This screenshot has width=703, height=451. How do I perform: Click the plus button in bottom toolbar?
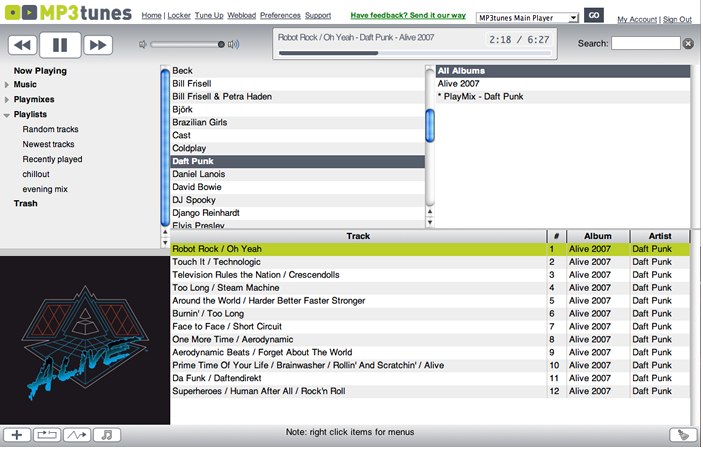[17, 435]
